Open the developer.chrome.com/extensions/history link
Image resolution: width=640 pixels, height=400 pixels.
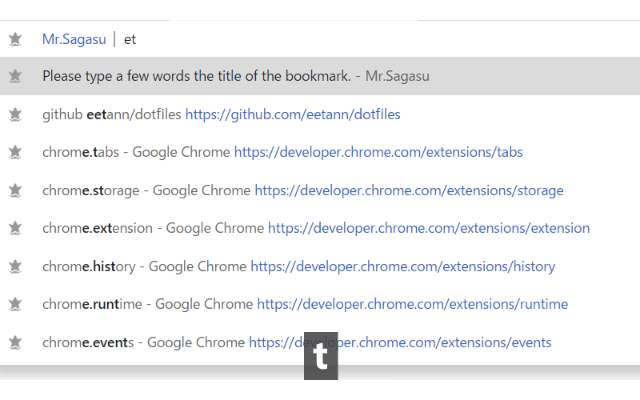pyautogui.click(x=403, y=267)
